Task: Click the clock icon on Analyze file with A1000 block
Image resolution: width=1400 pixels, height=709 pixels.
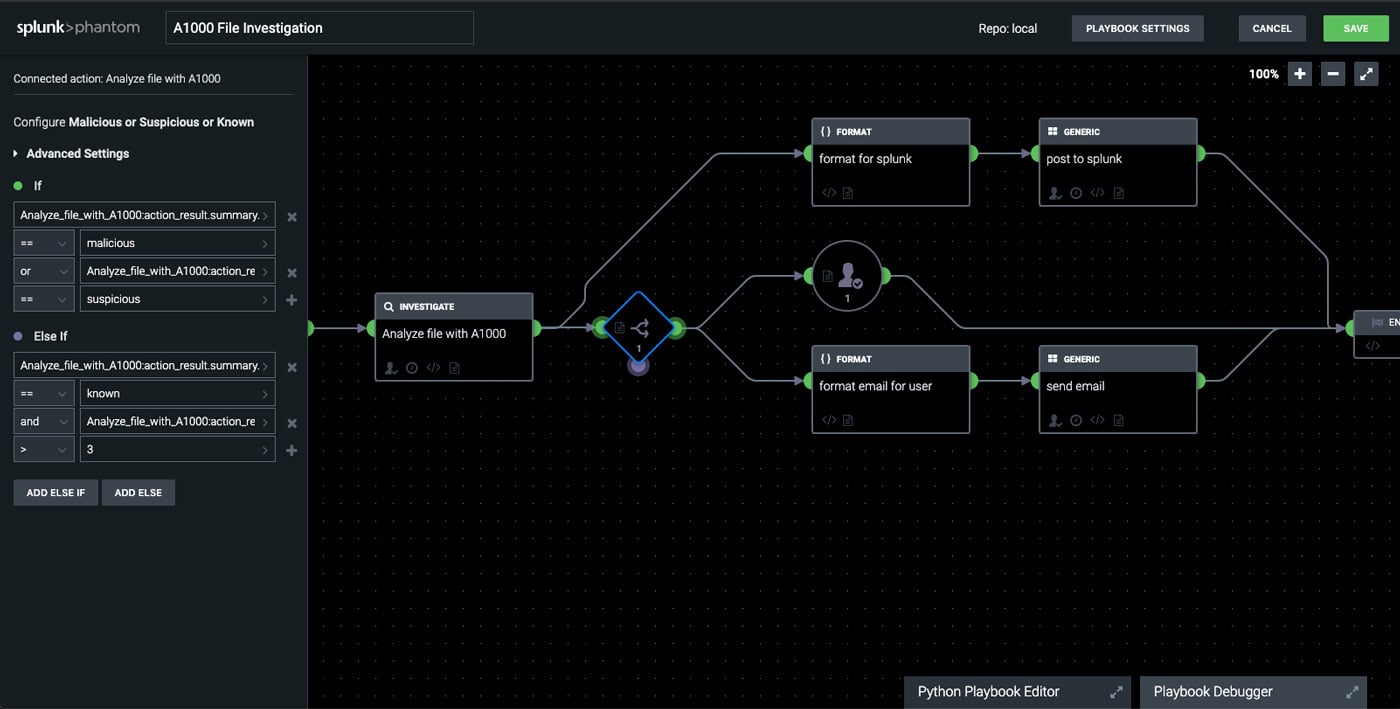Action: pos(412,368)
